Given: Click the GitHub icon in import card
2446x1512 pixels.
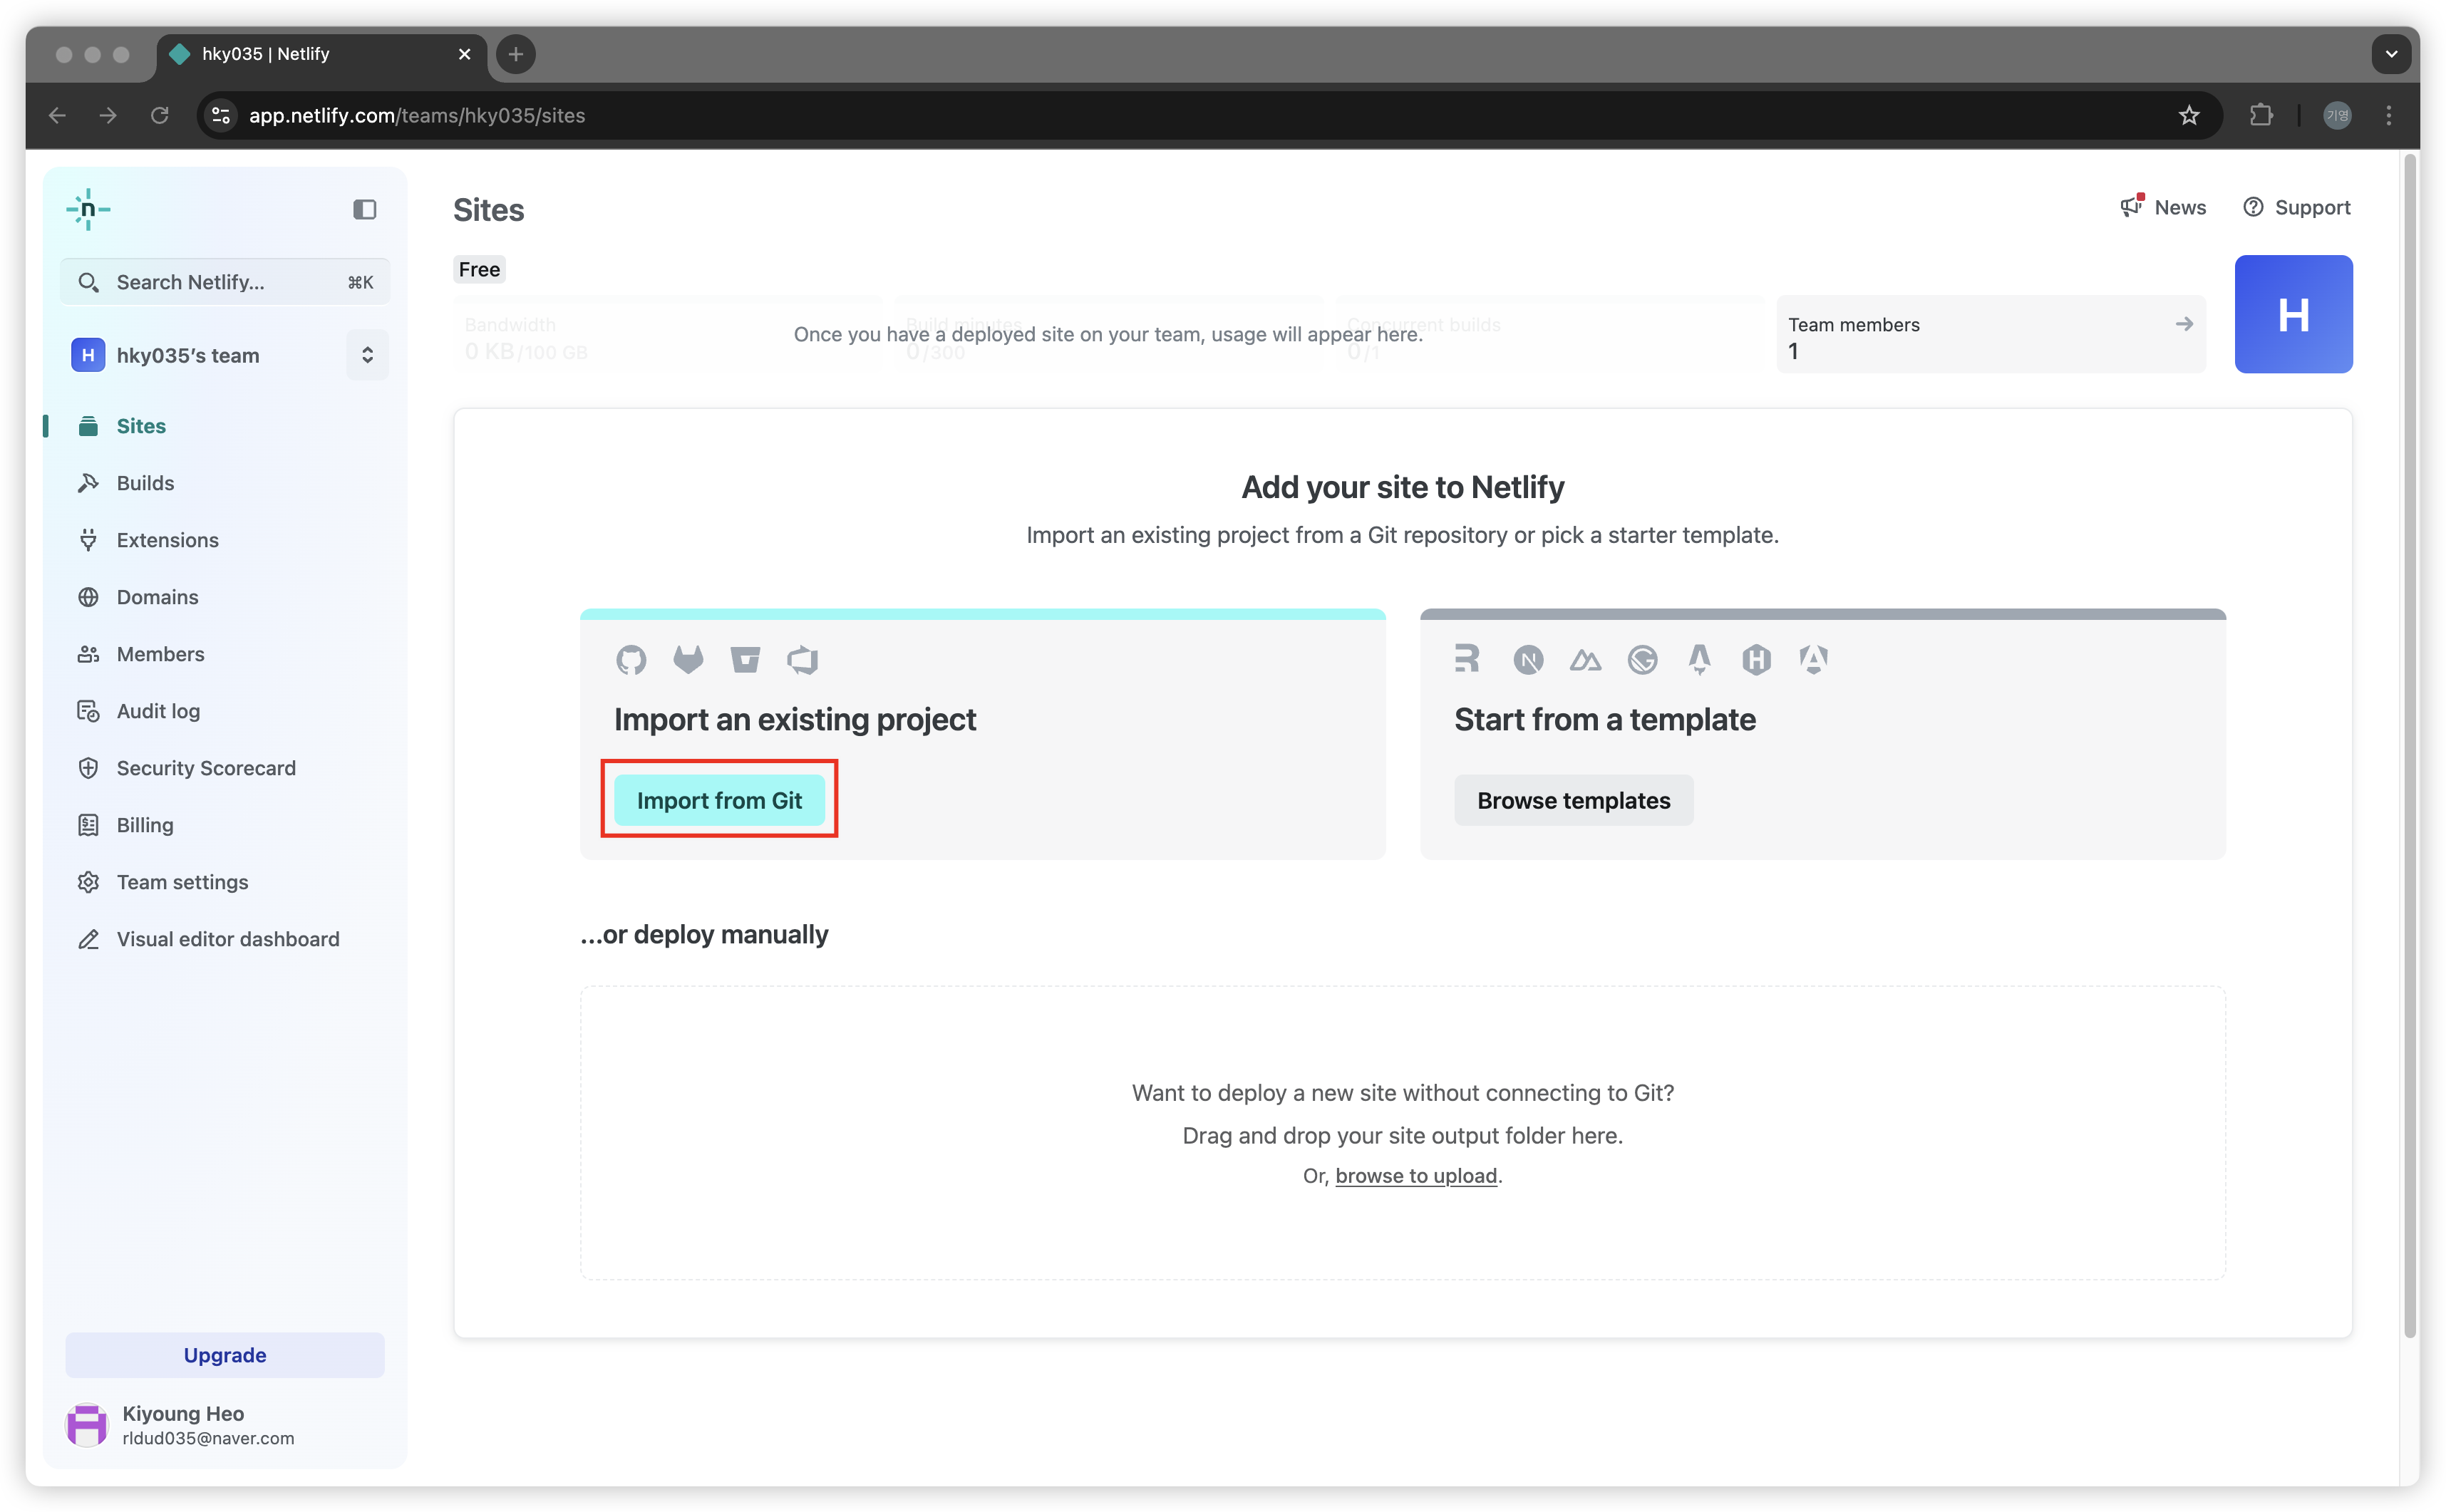Looking at the screenshot, I should (x=631, y=660).
